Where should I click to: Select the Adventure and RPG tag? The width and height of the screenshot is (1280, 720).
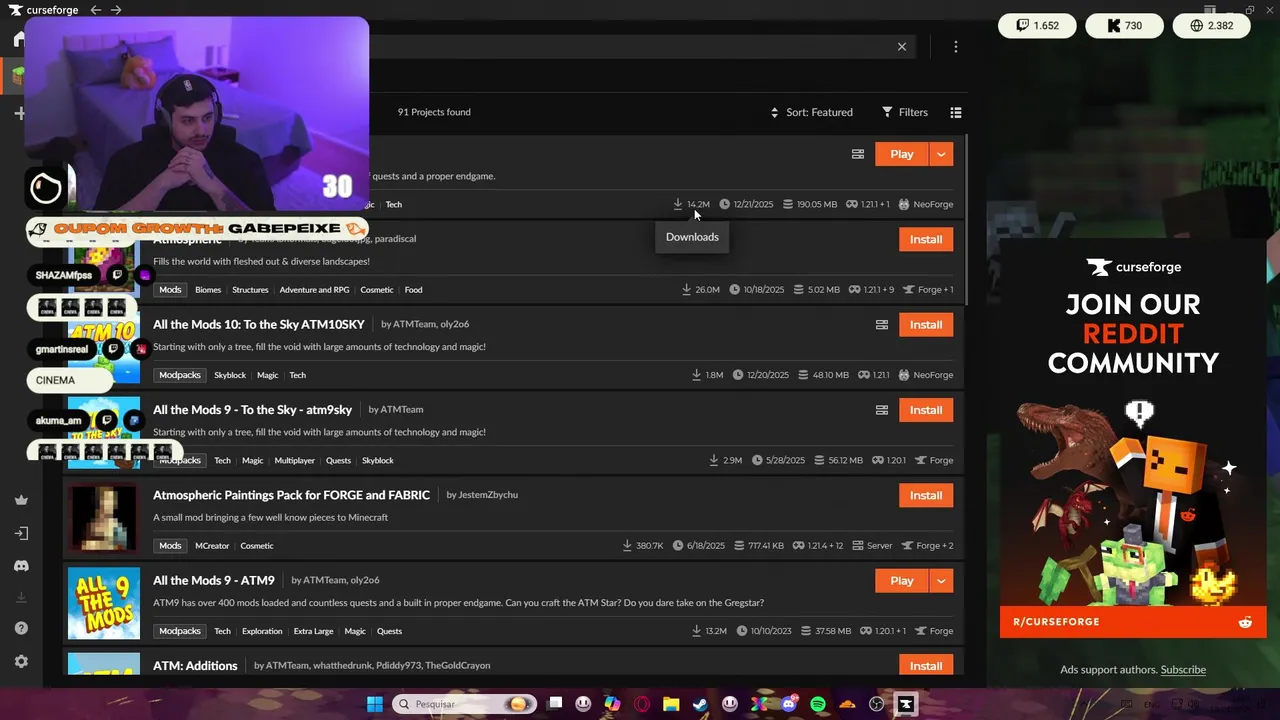314,290
